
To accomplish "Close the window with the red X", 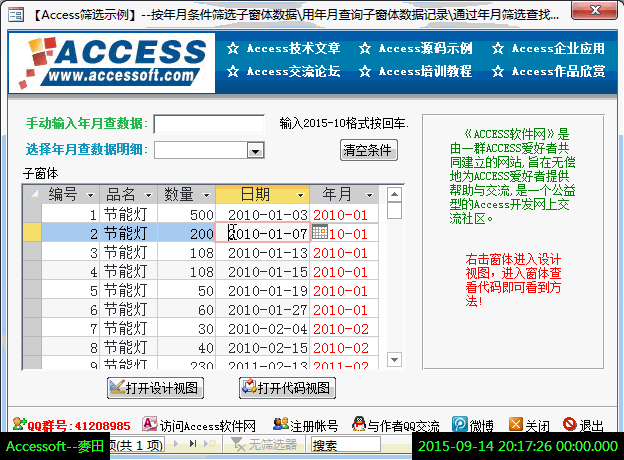I will coord(595,10).
